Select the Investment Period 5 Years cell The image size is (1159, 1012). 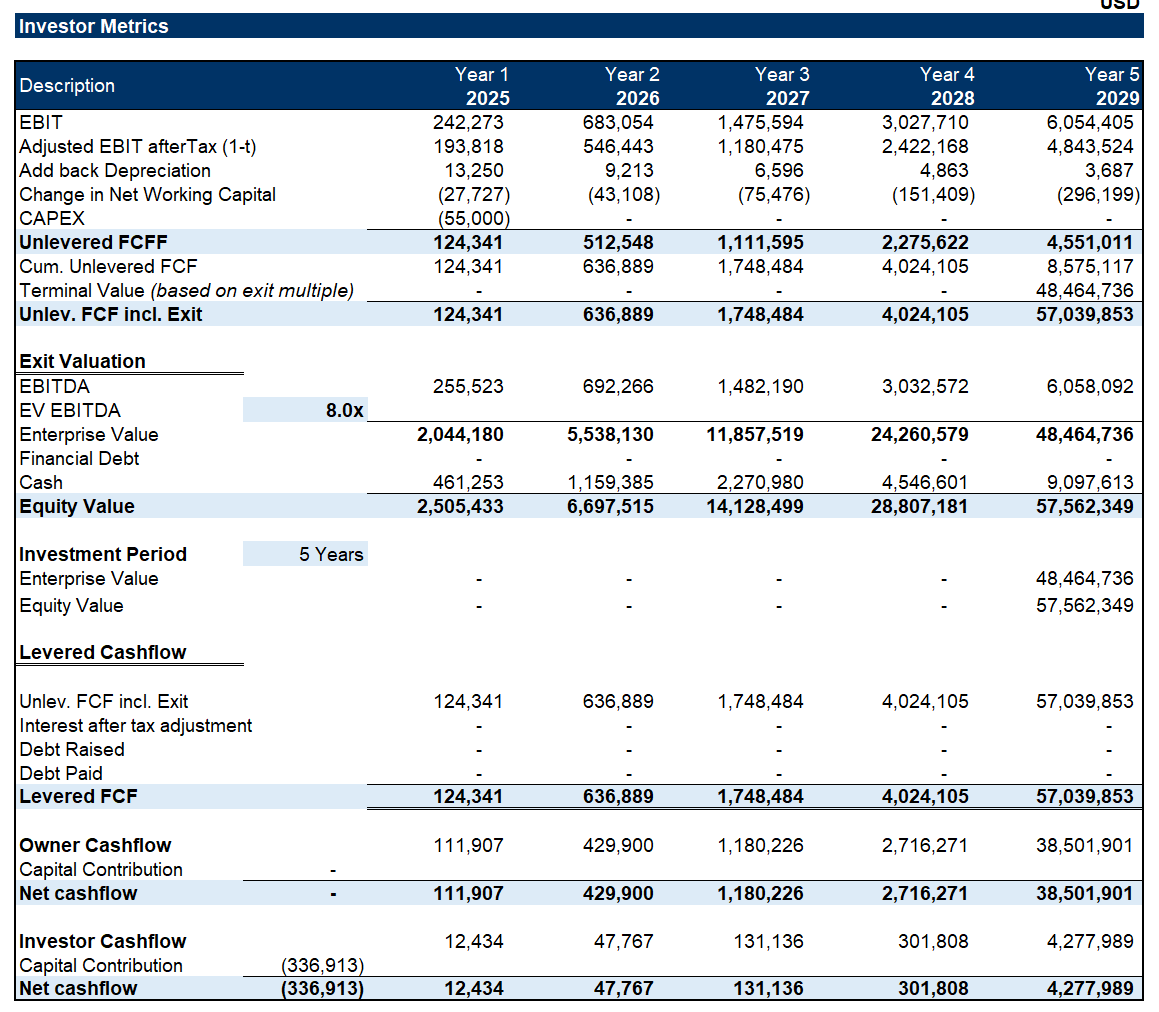(305, 554)
